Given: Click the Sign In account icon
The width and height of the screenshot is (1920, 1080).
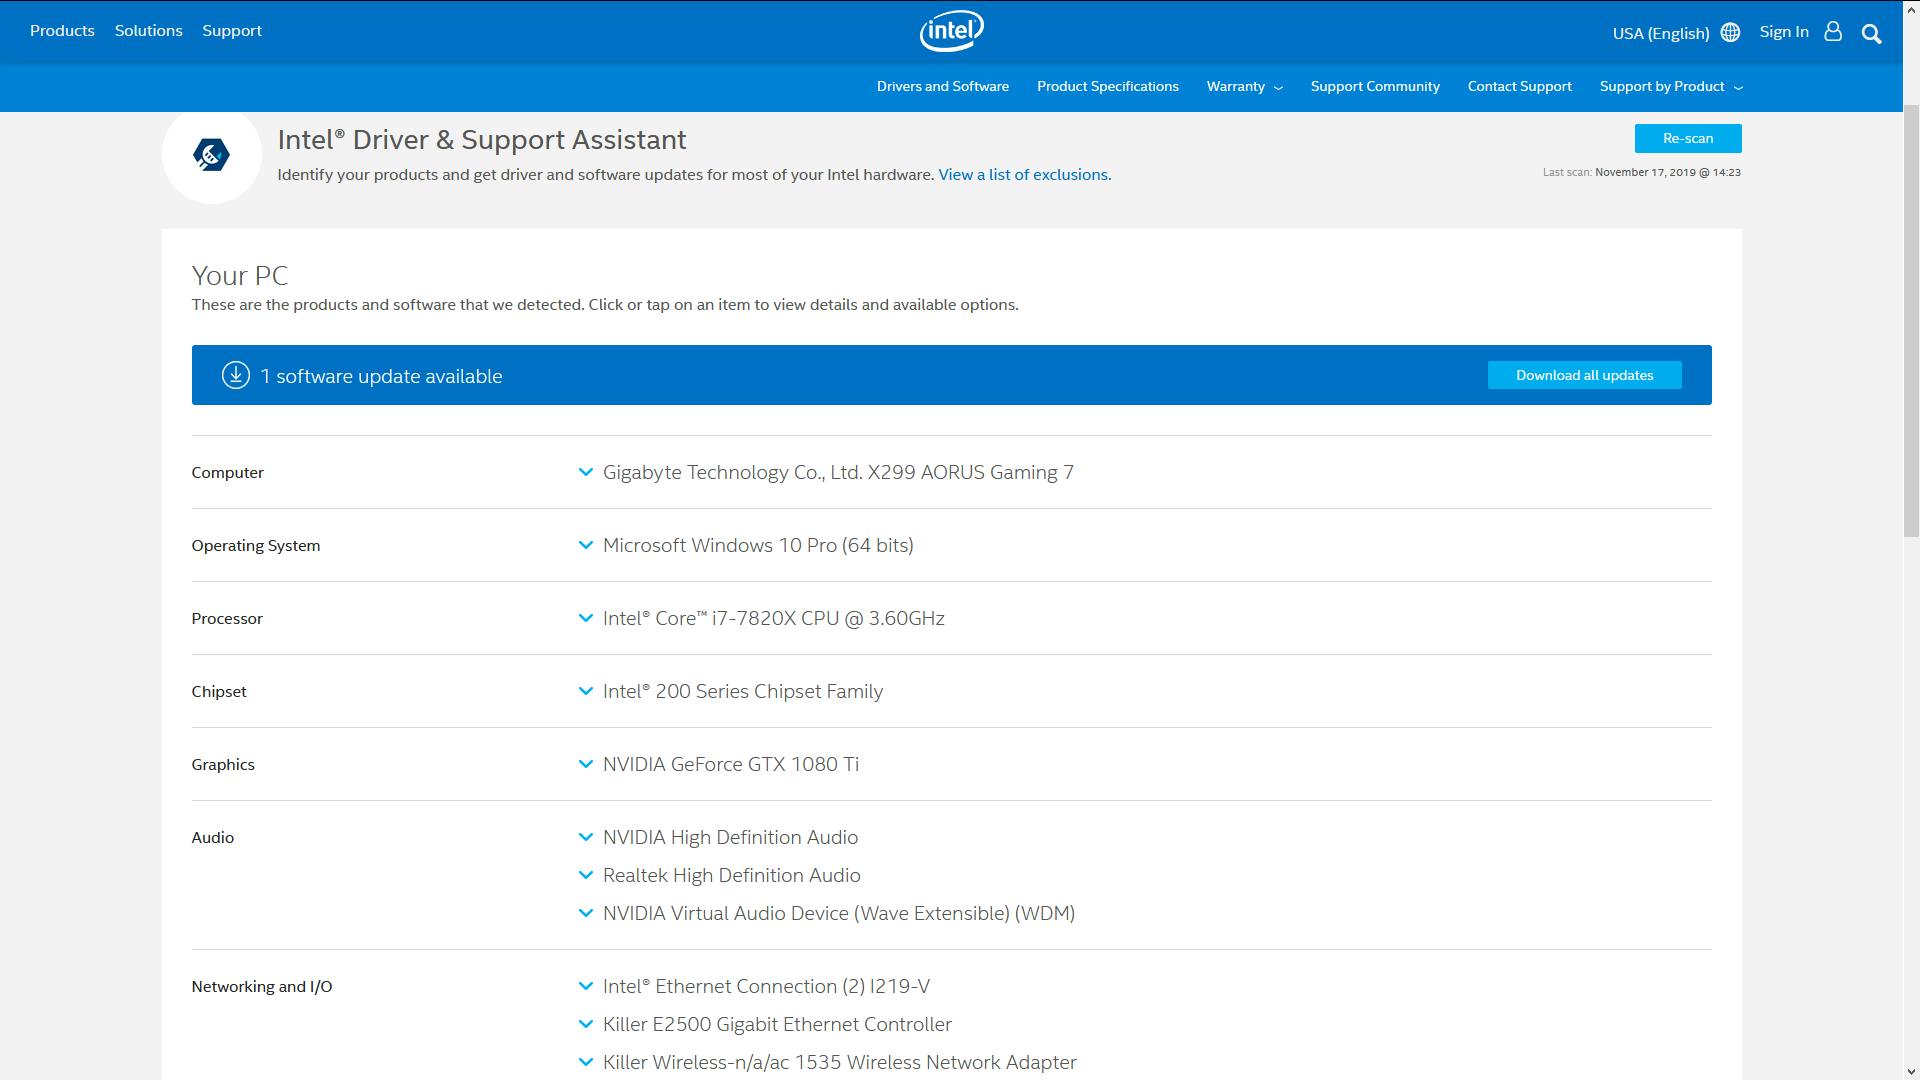Looking at the screenshot, I should tap(1833, 31).
